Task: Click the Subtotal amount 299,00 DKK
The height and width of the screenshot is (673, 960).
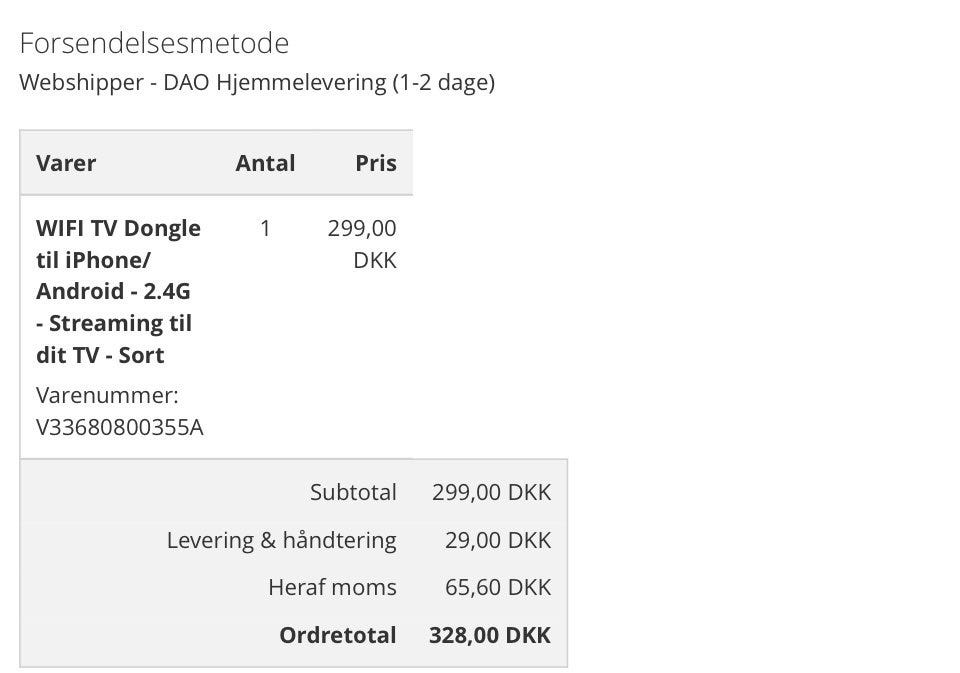Action: [x=491, y=492]
